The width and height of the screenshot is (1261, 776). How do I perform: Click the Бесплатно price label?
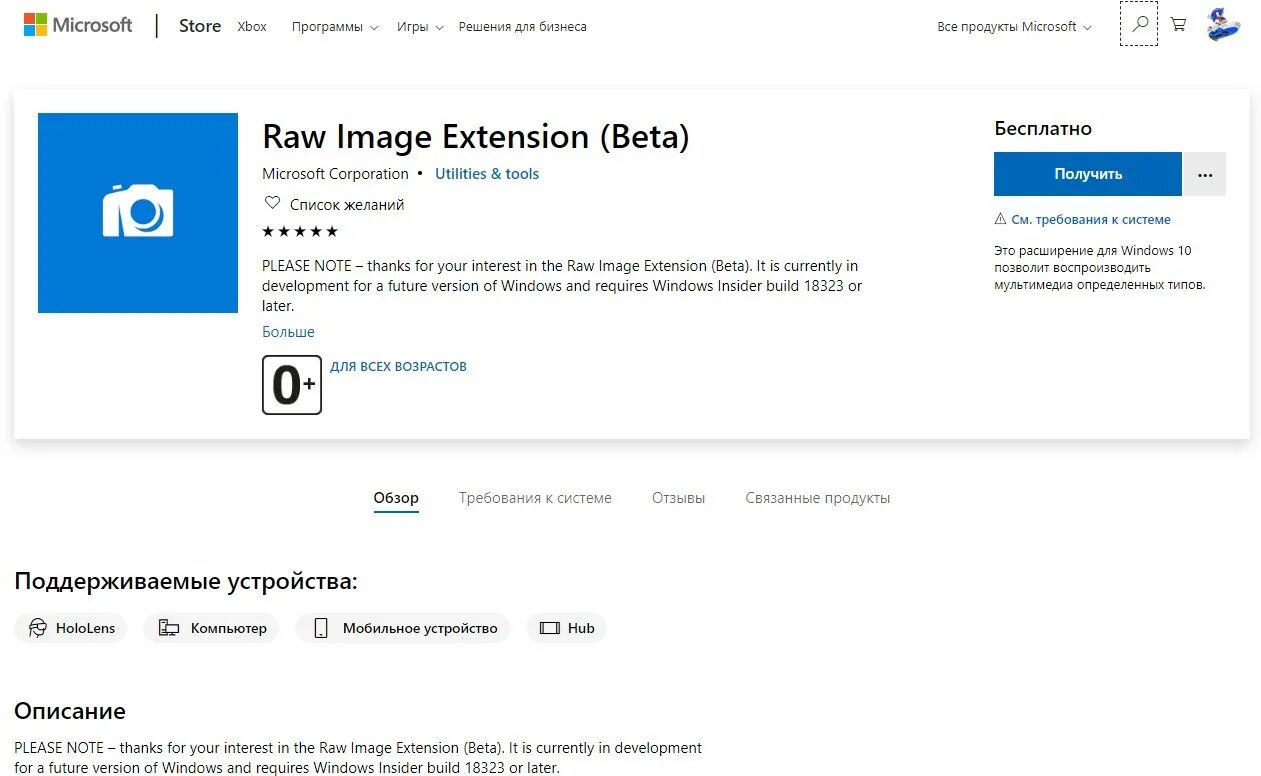coord(1043,129)
